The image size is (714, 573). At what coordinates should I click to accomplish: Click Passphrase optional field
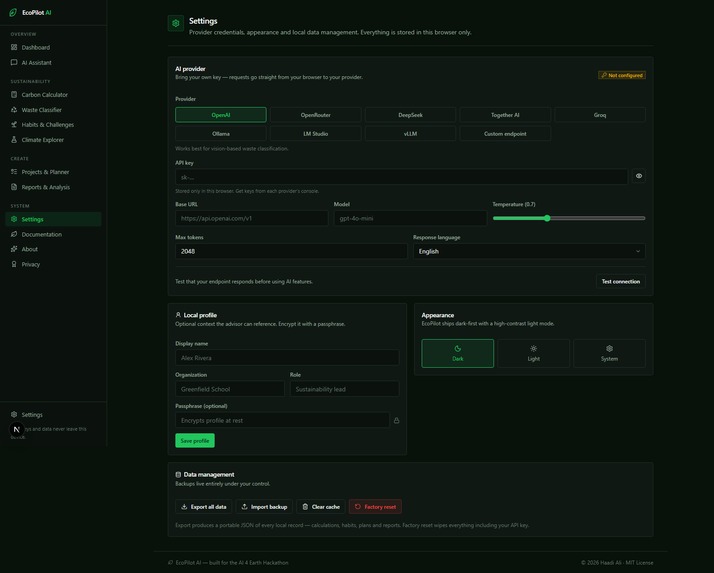[x=282, y=420]
